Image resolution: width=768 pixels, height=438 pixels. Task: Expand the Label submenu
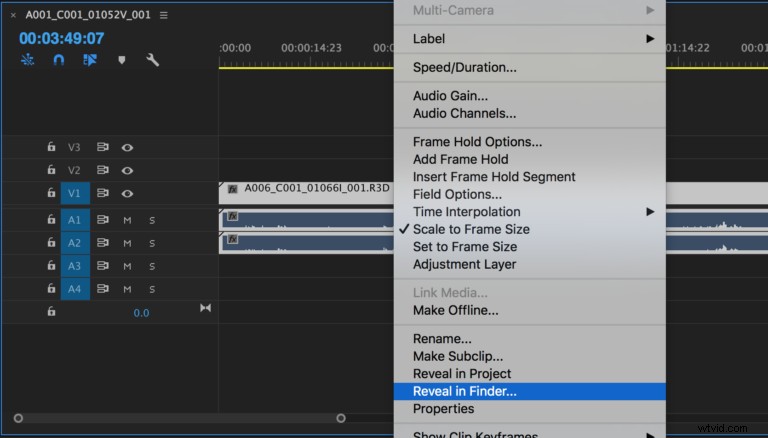point(529,39)
